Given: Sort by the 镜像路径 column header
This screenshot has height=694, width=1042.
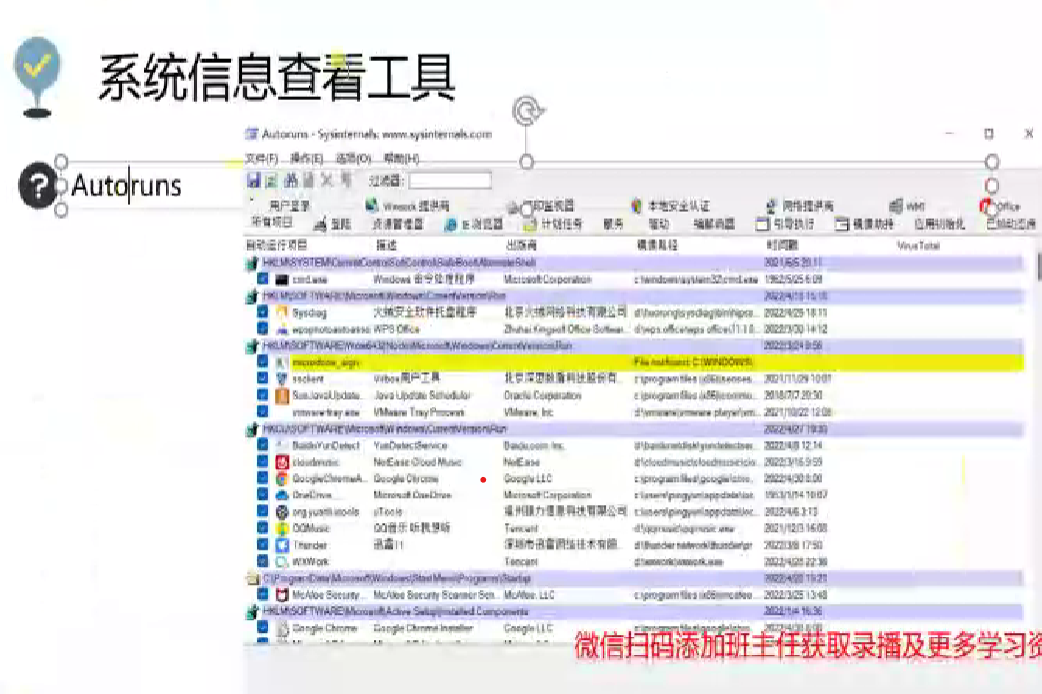Looking at the screenshot, I should (657, 245).
